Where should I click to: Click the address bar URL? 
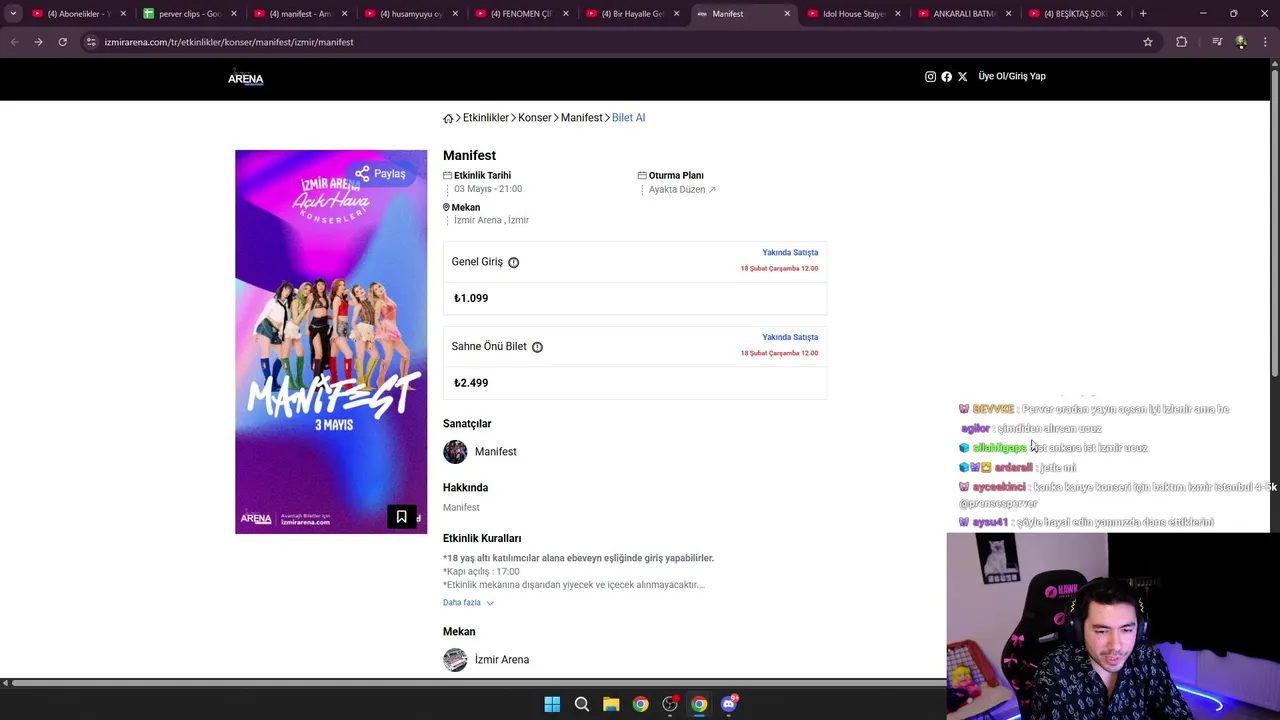(229, 42)
